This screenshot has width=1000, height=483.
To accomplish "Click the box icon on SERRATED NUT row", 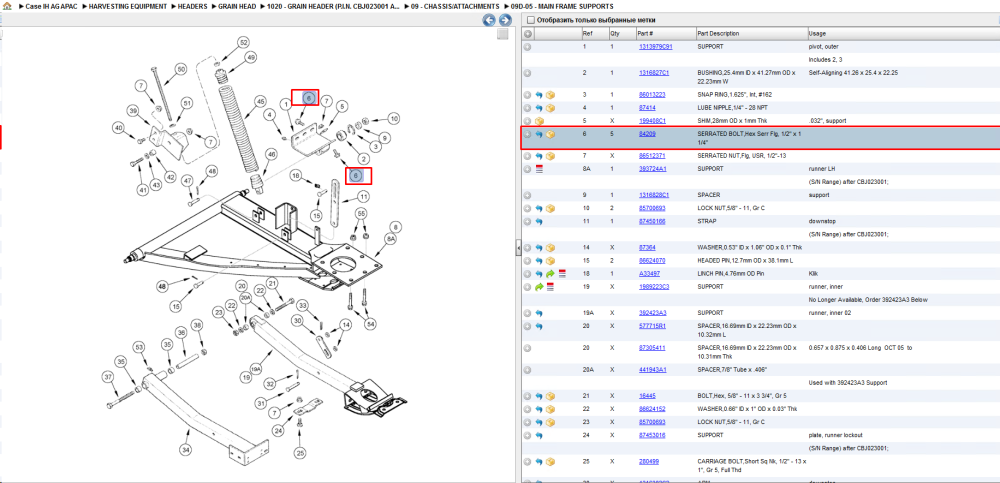I will (550, 156).
